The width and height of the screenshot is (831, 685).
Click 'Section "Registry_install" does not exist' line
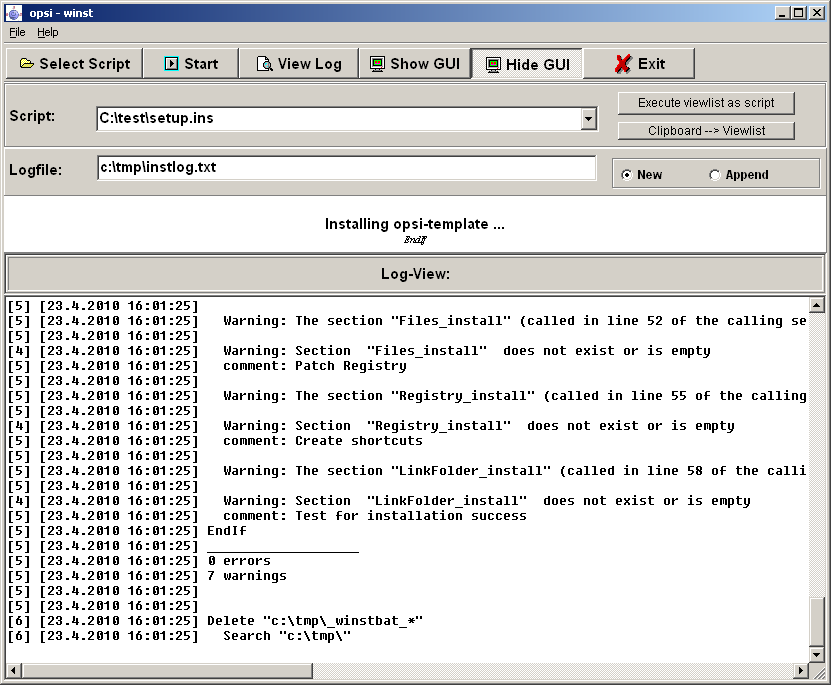[479, 426]
